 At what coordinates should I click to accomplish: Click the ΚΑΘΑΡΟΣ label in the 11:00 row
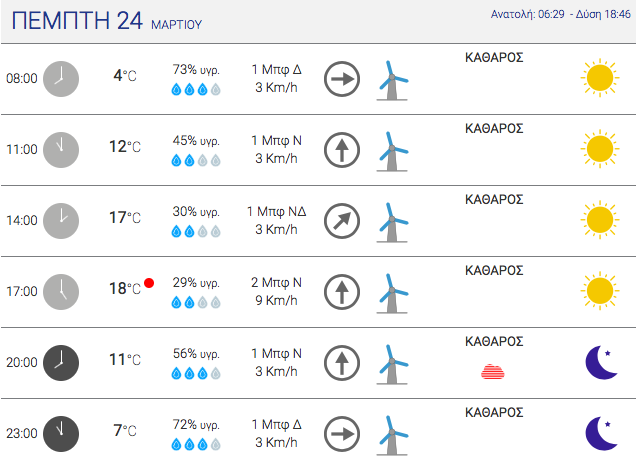click(x=494, y=129)
